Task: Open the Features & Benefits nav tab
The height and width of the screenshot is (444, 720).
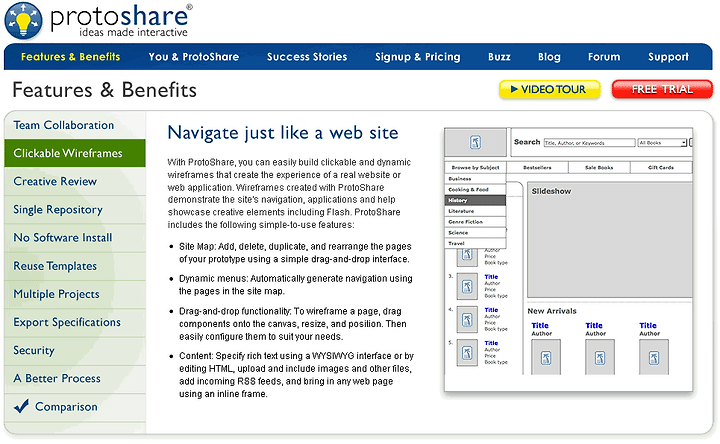Action: 70,57
